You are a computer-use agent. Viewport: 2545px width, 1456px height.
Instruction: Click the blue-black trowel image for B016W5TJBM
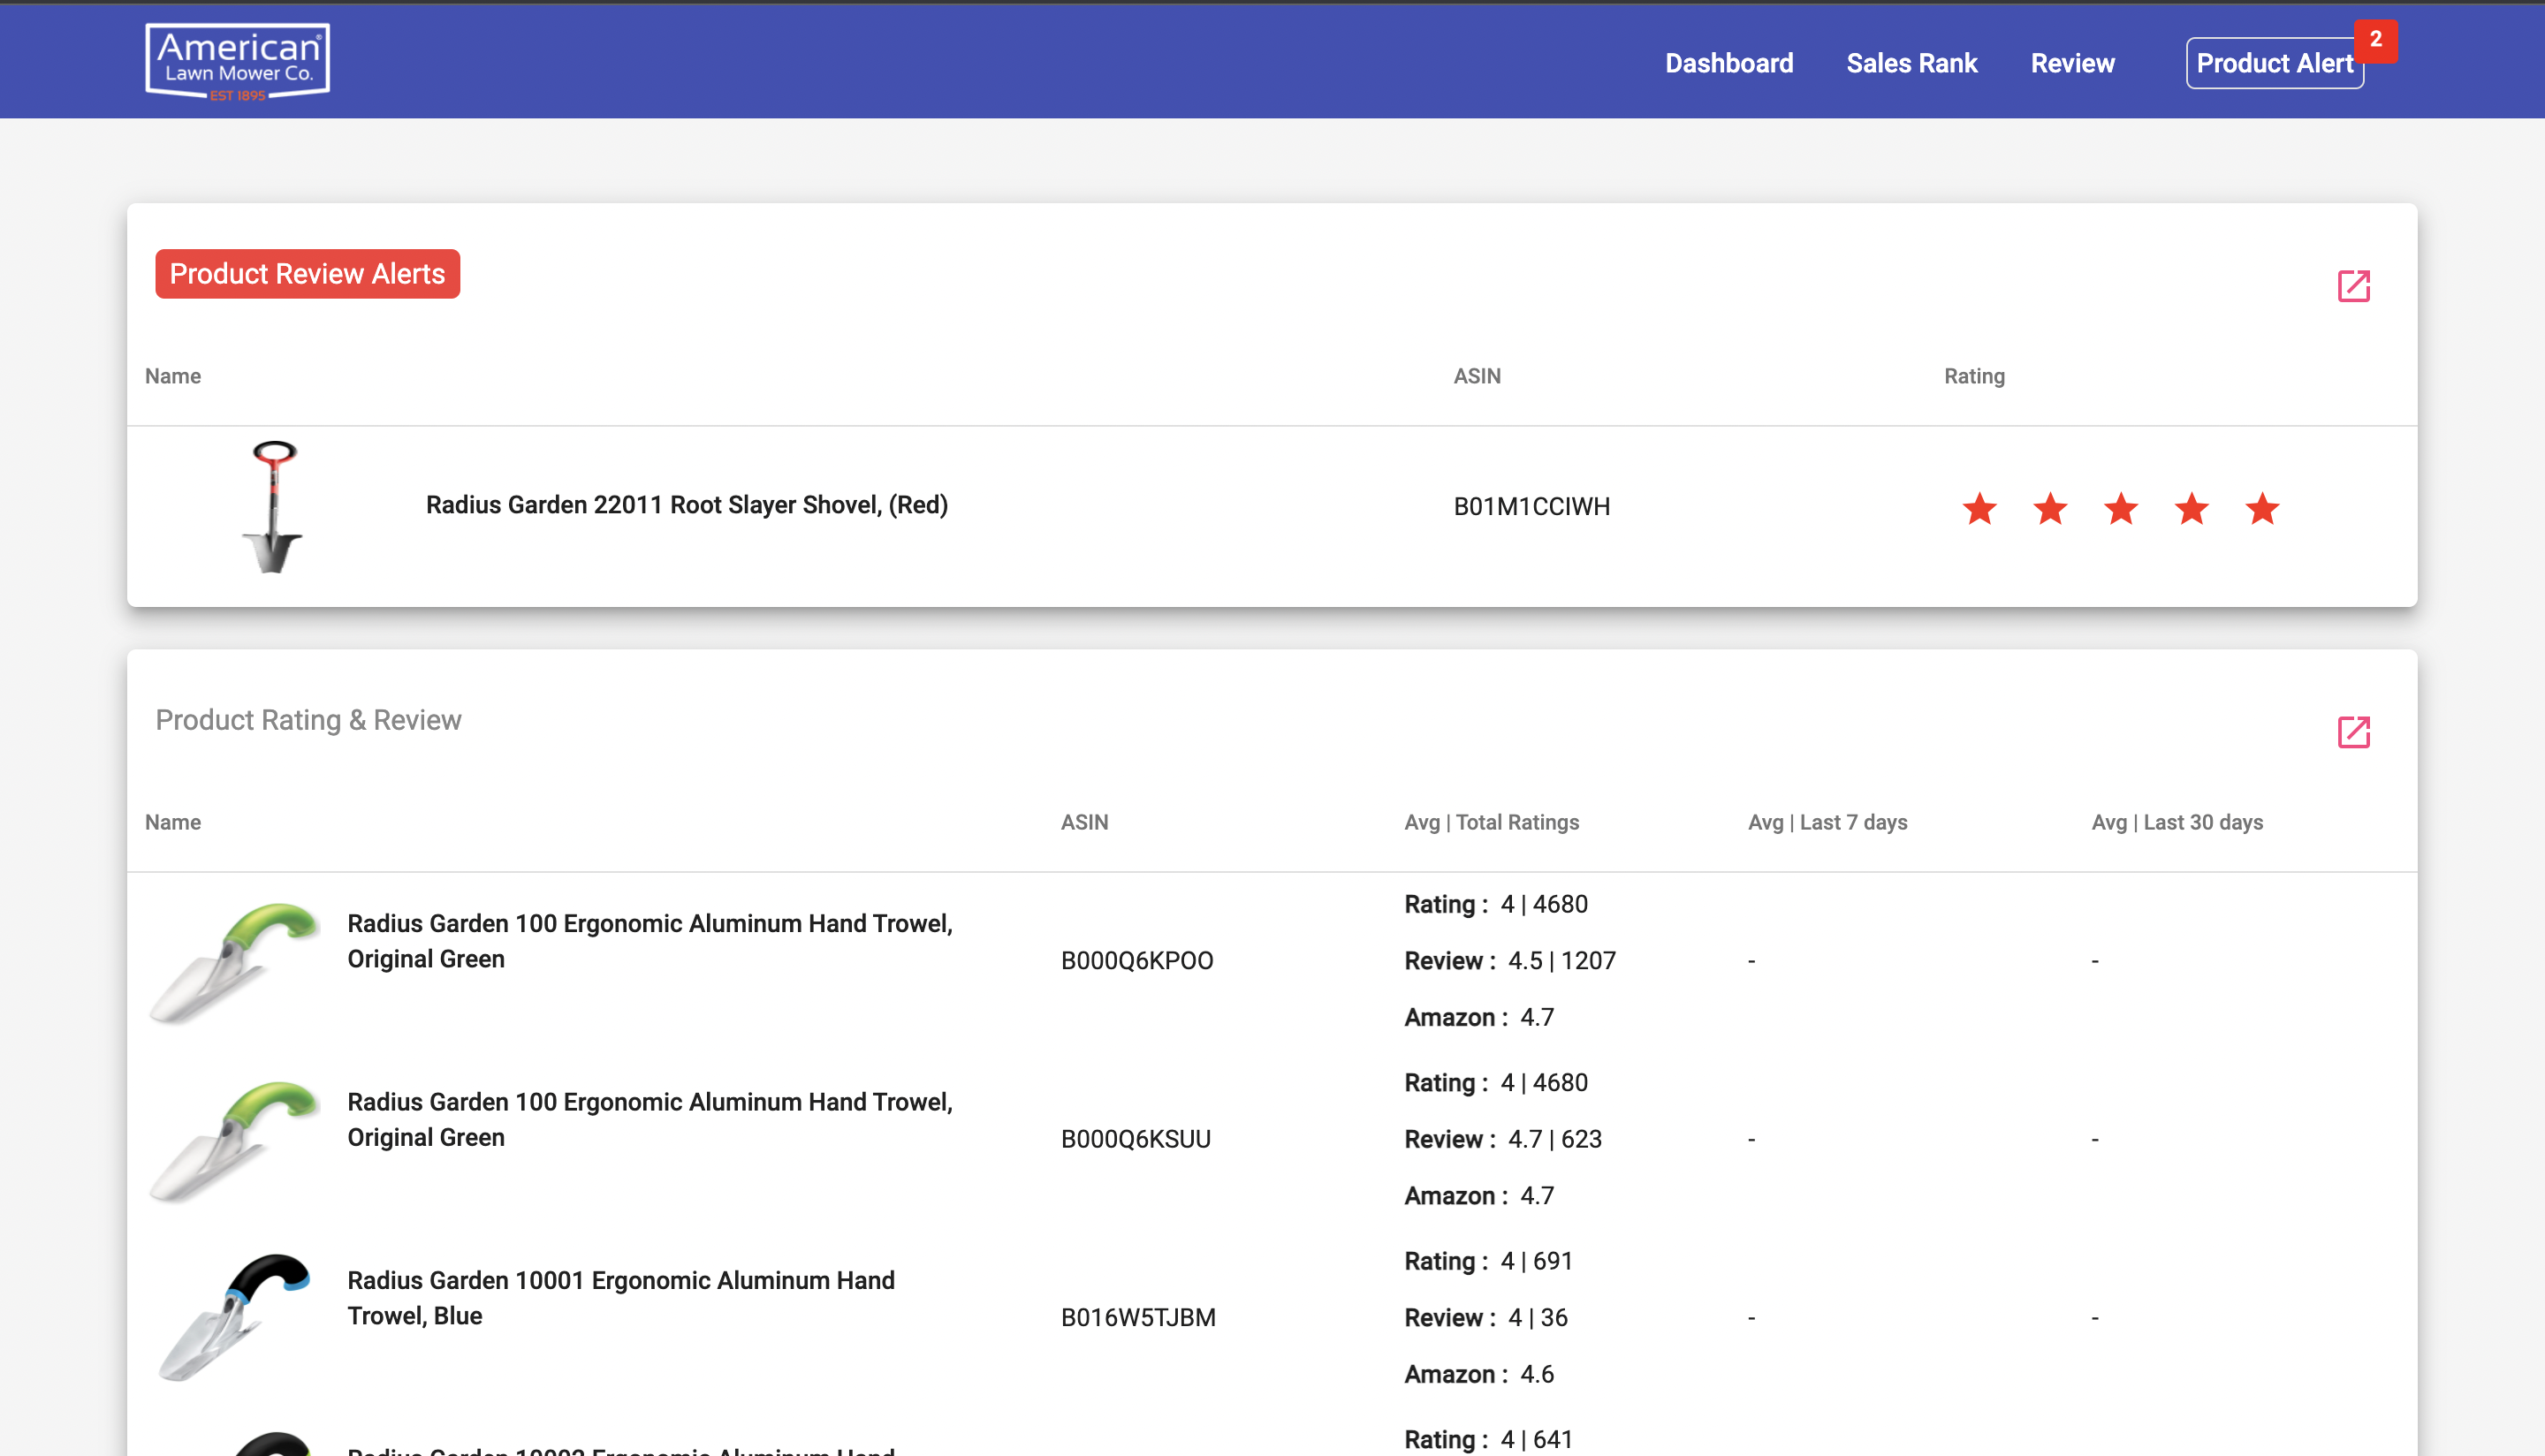(x=236, y=1318)
